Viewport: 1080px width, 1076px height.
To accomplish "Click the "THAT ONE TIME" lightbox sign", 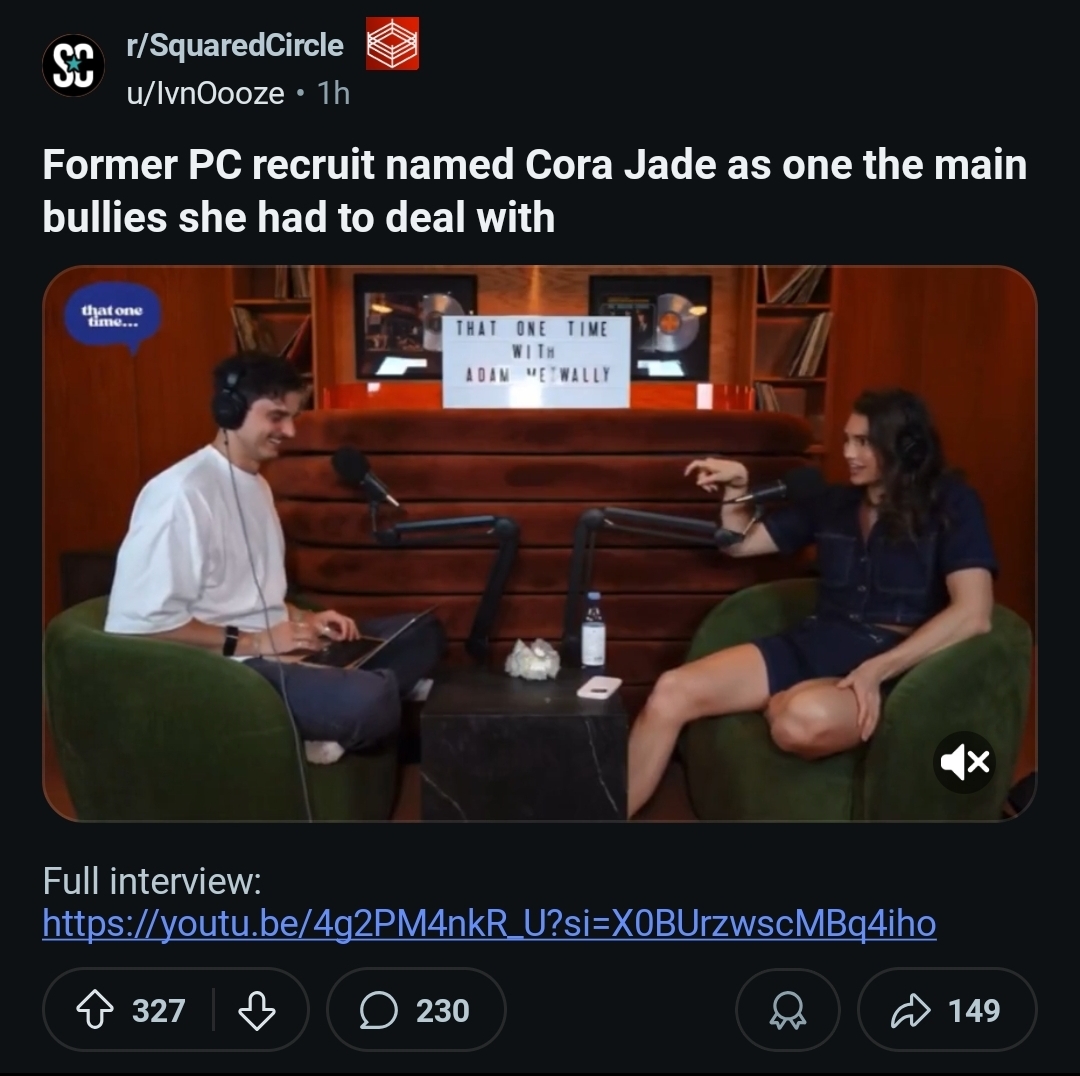I will (536, 362).
